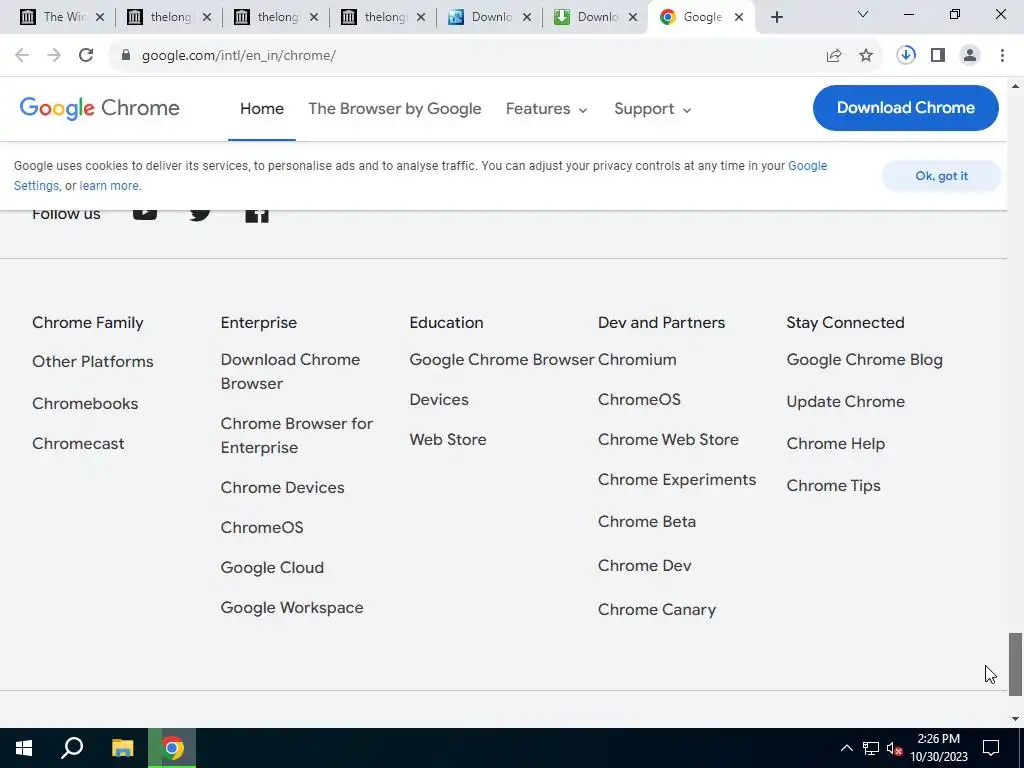Select the Home navigation item
This screenshot has width=1024, height=768.
[262, 109]
